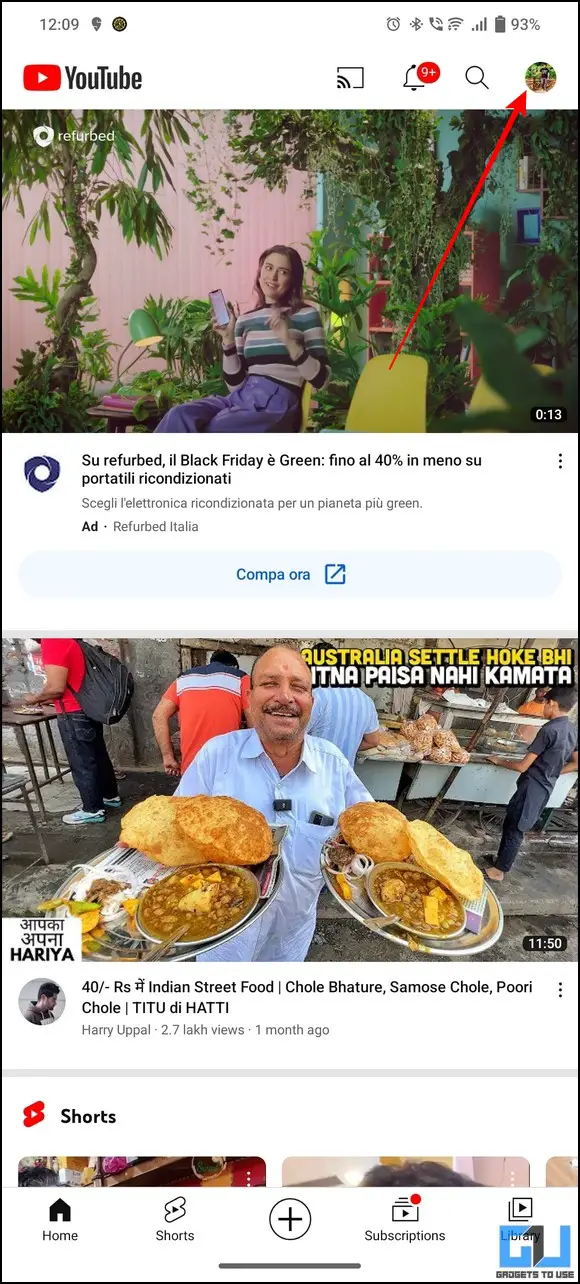Viewport: 580px width, 1284px height.
Task: Open Refurbed channel logo icon
Action: tap(42, 473)
